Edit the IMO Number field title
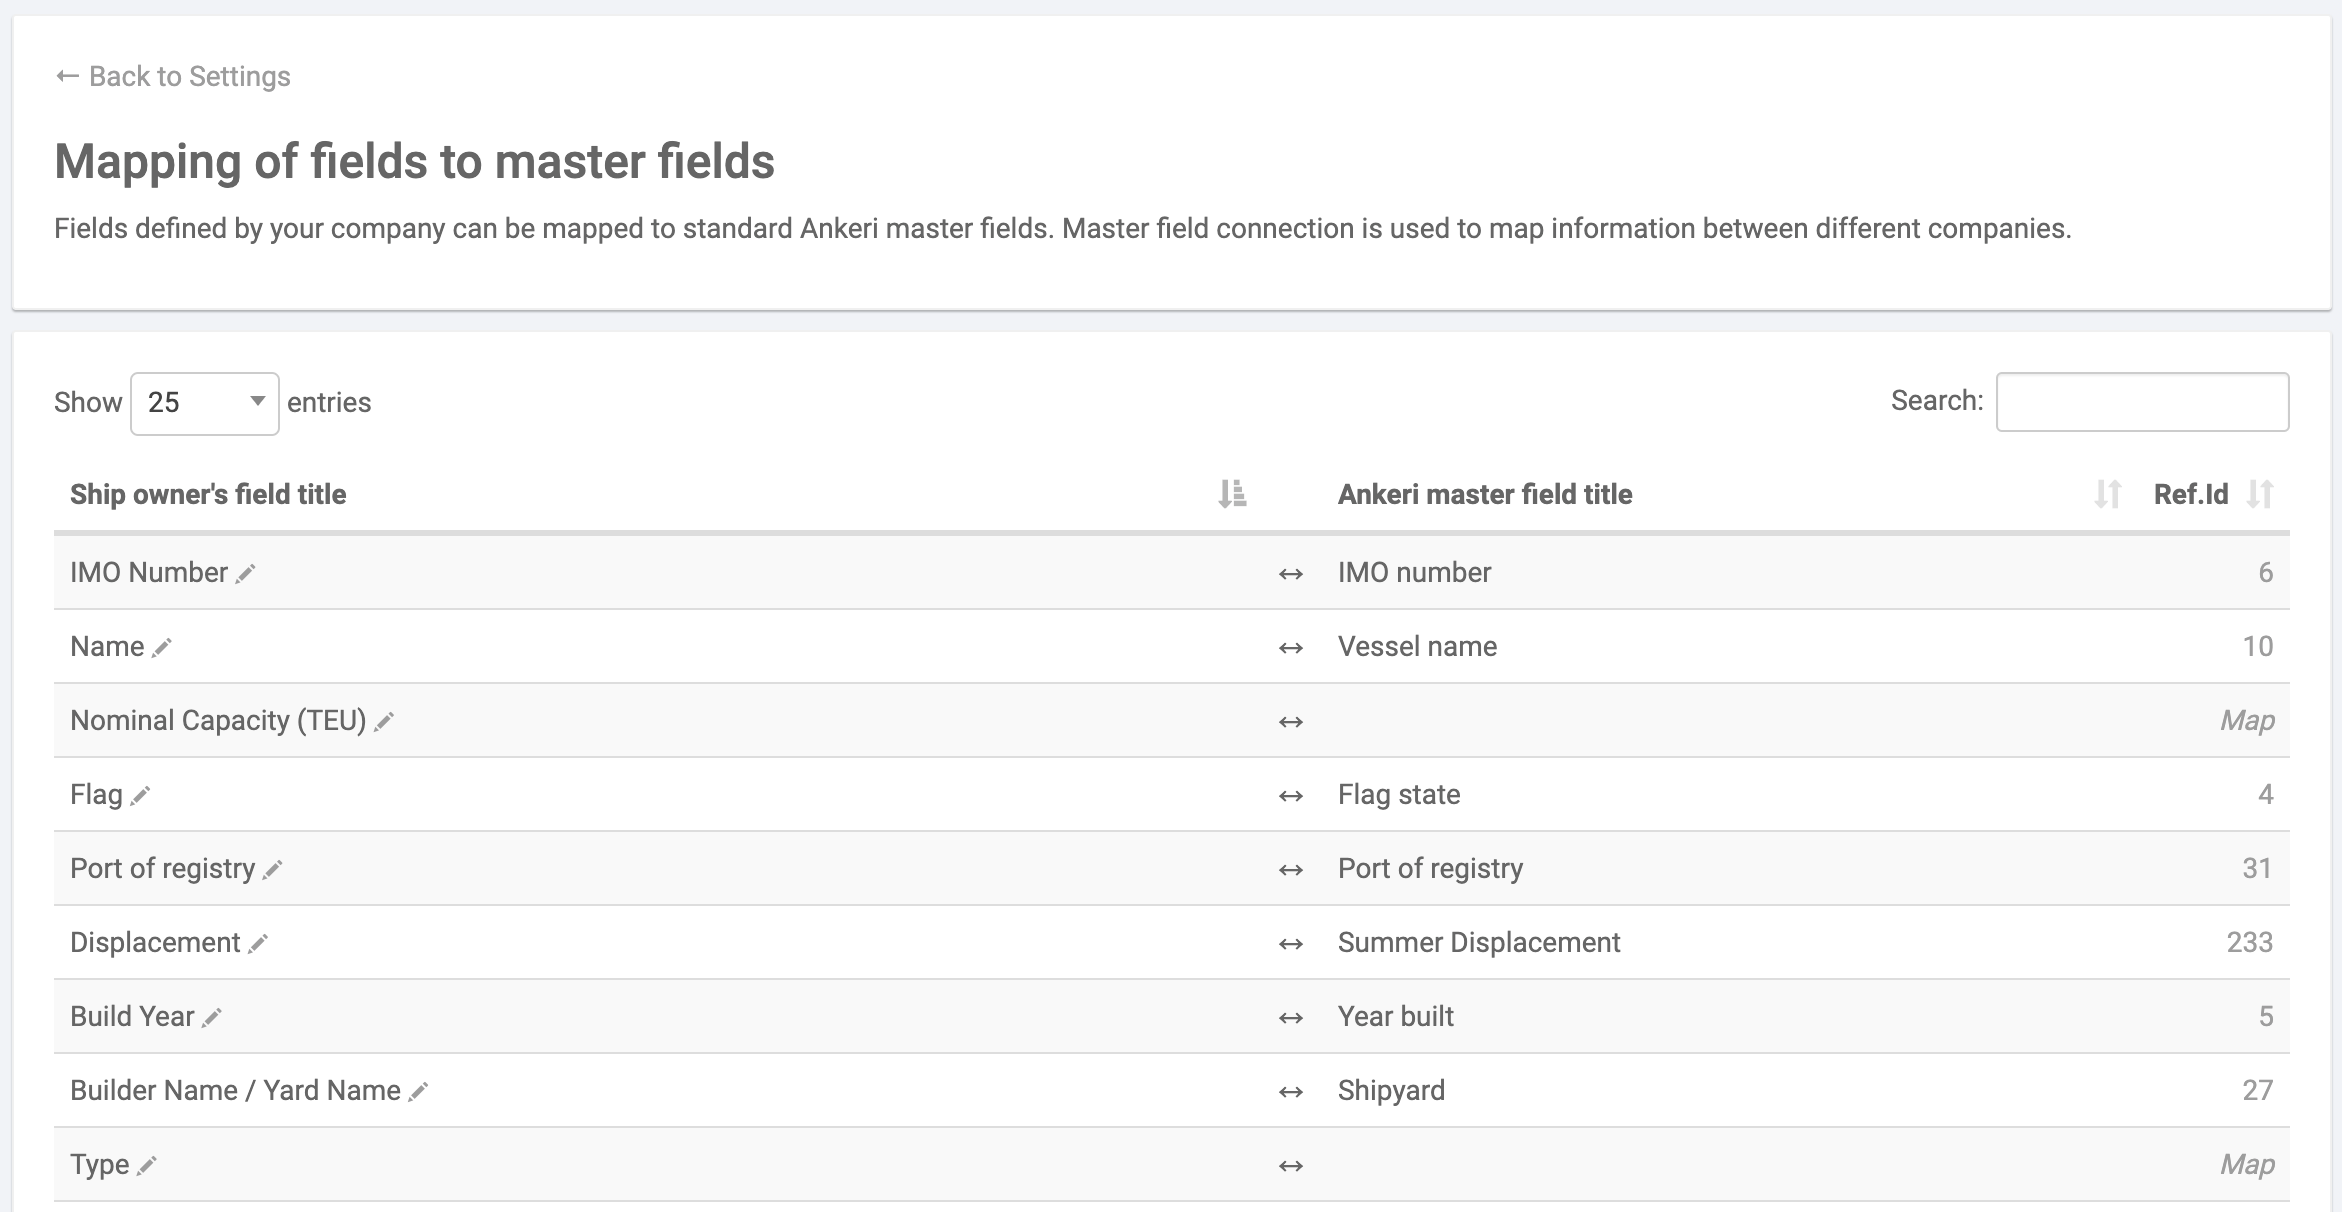 [x=246, y=574]
